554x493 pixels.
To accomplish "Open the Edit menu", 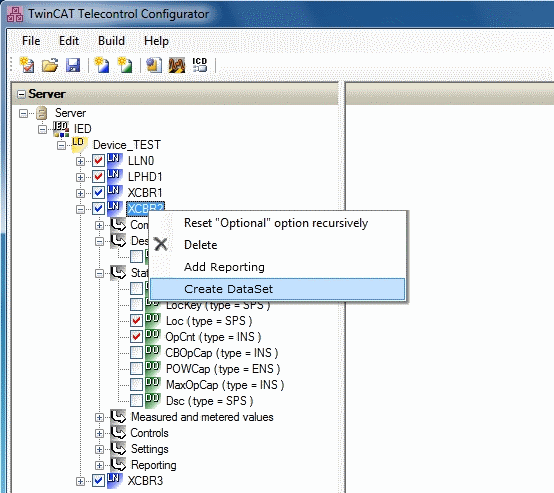I will (69, 41).
